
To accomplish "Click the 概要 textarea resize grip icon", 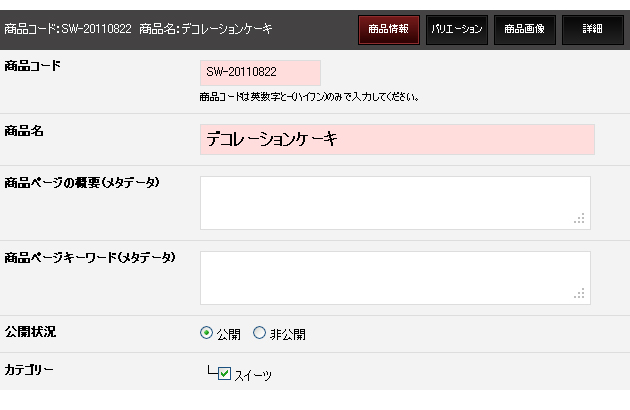I will click(x=579, y=218).
